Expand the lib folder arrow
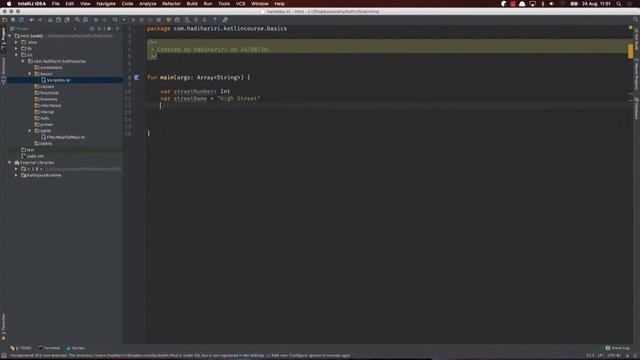The height and width of the screenshot is (360, 640). point(16,49)
